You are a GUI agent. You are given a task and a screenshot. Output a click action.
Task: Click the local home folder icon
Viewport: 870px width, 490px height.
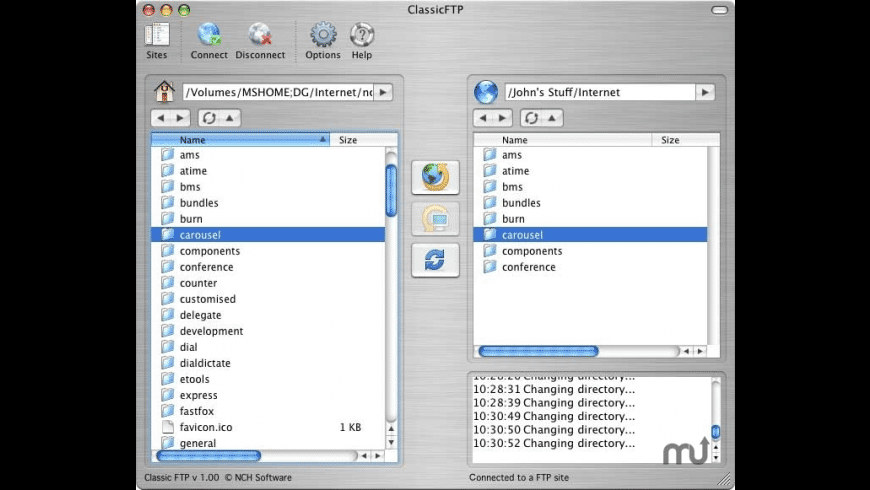click(x=164, y=92)
